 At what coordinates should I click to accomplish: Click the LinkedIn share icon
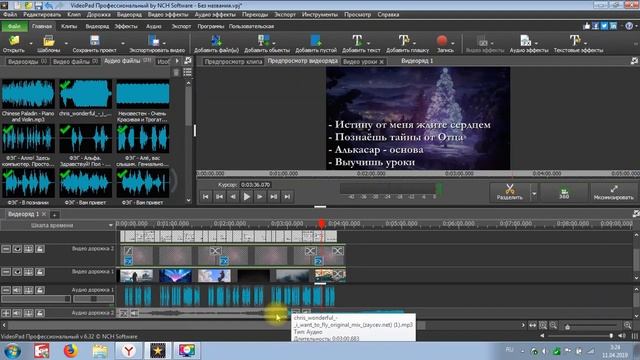[x=613, y=26]
